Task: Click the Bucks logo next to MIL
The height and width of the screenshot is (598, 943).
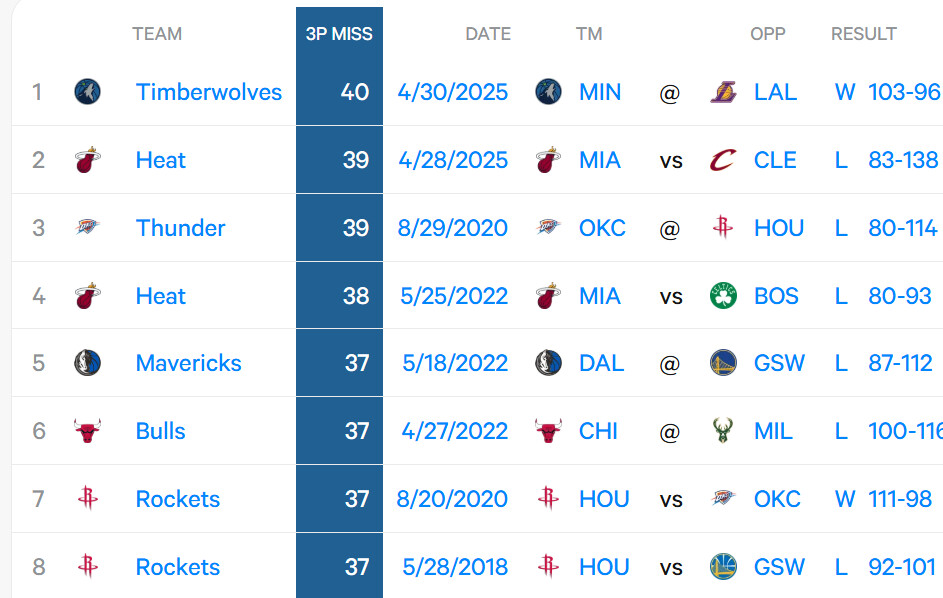Action: (723, 431)
